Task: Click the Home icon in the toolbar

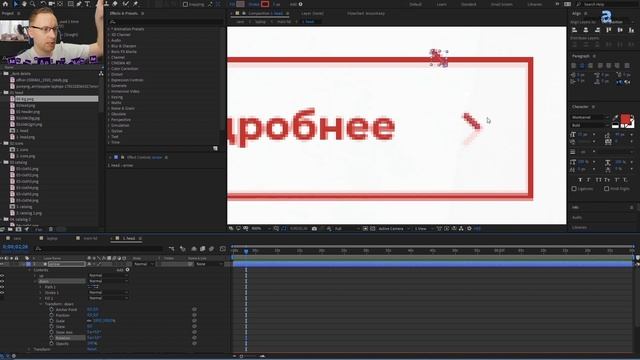Action: [x=5, y=4]
